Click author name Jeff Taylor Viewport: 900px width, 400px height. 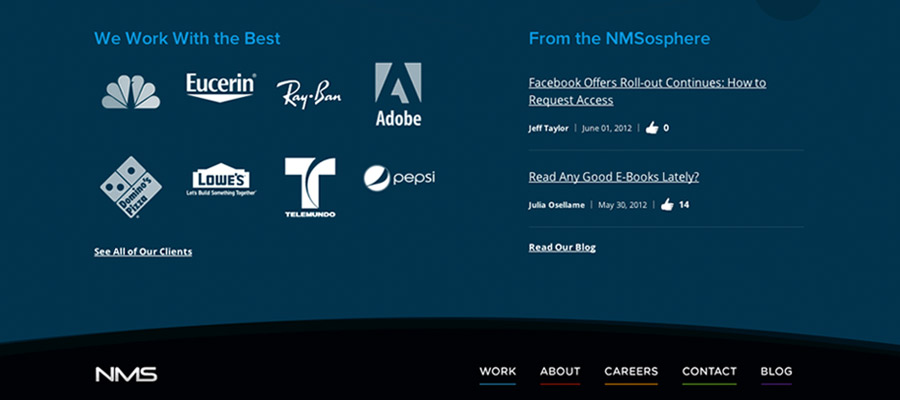(548, 129)
